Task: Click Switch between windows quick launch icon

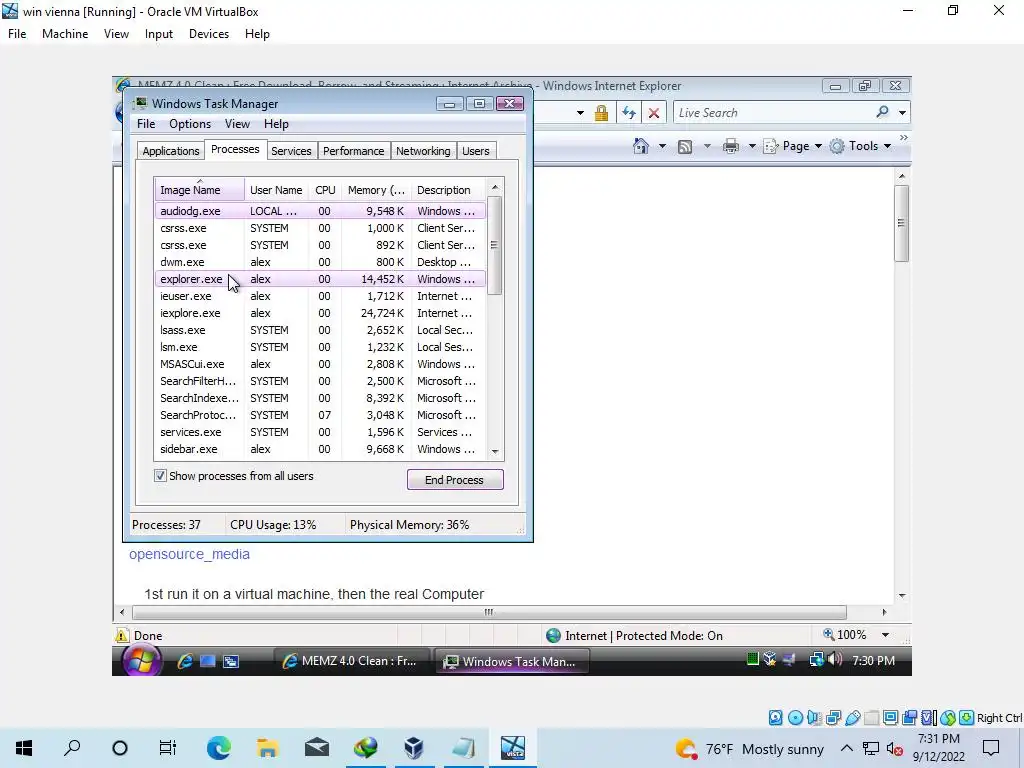Action: click(231, 661)
